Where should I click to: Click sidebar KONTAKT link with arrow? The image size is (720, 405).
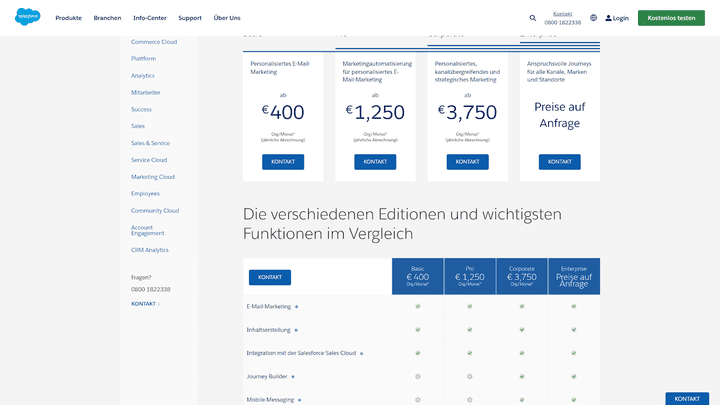pyautogui.click(x=146, y=304)
